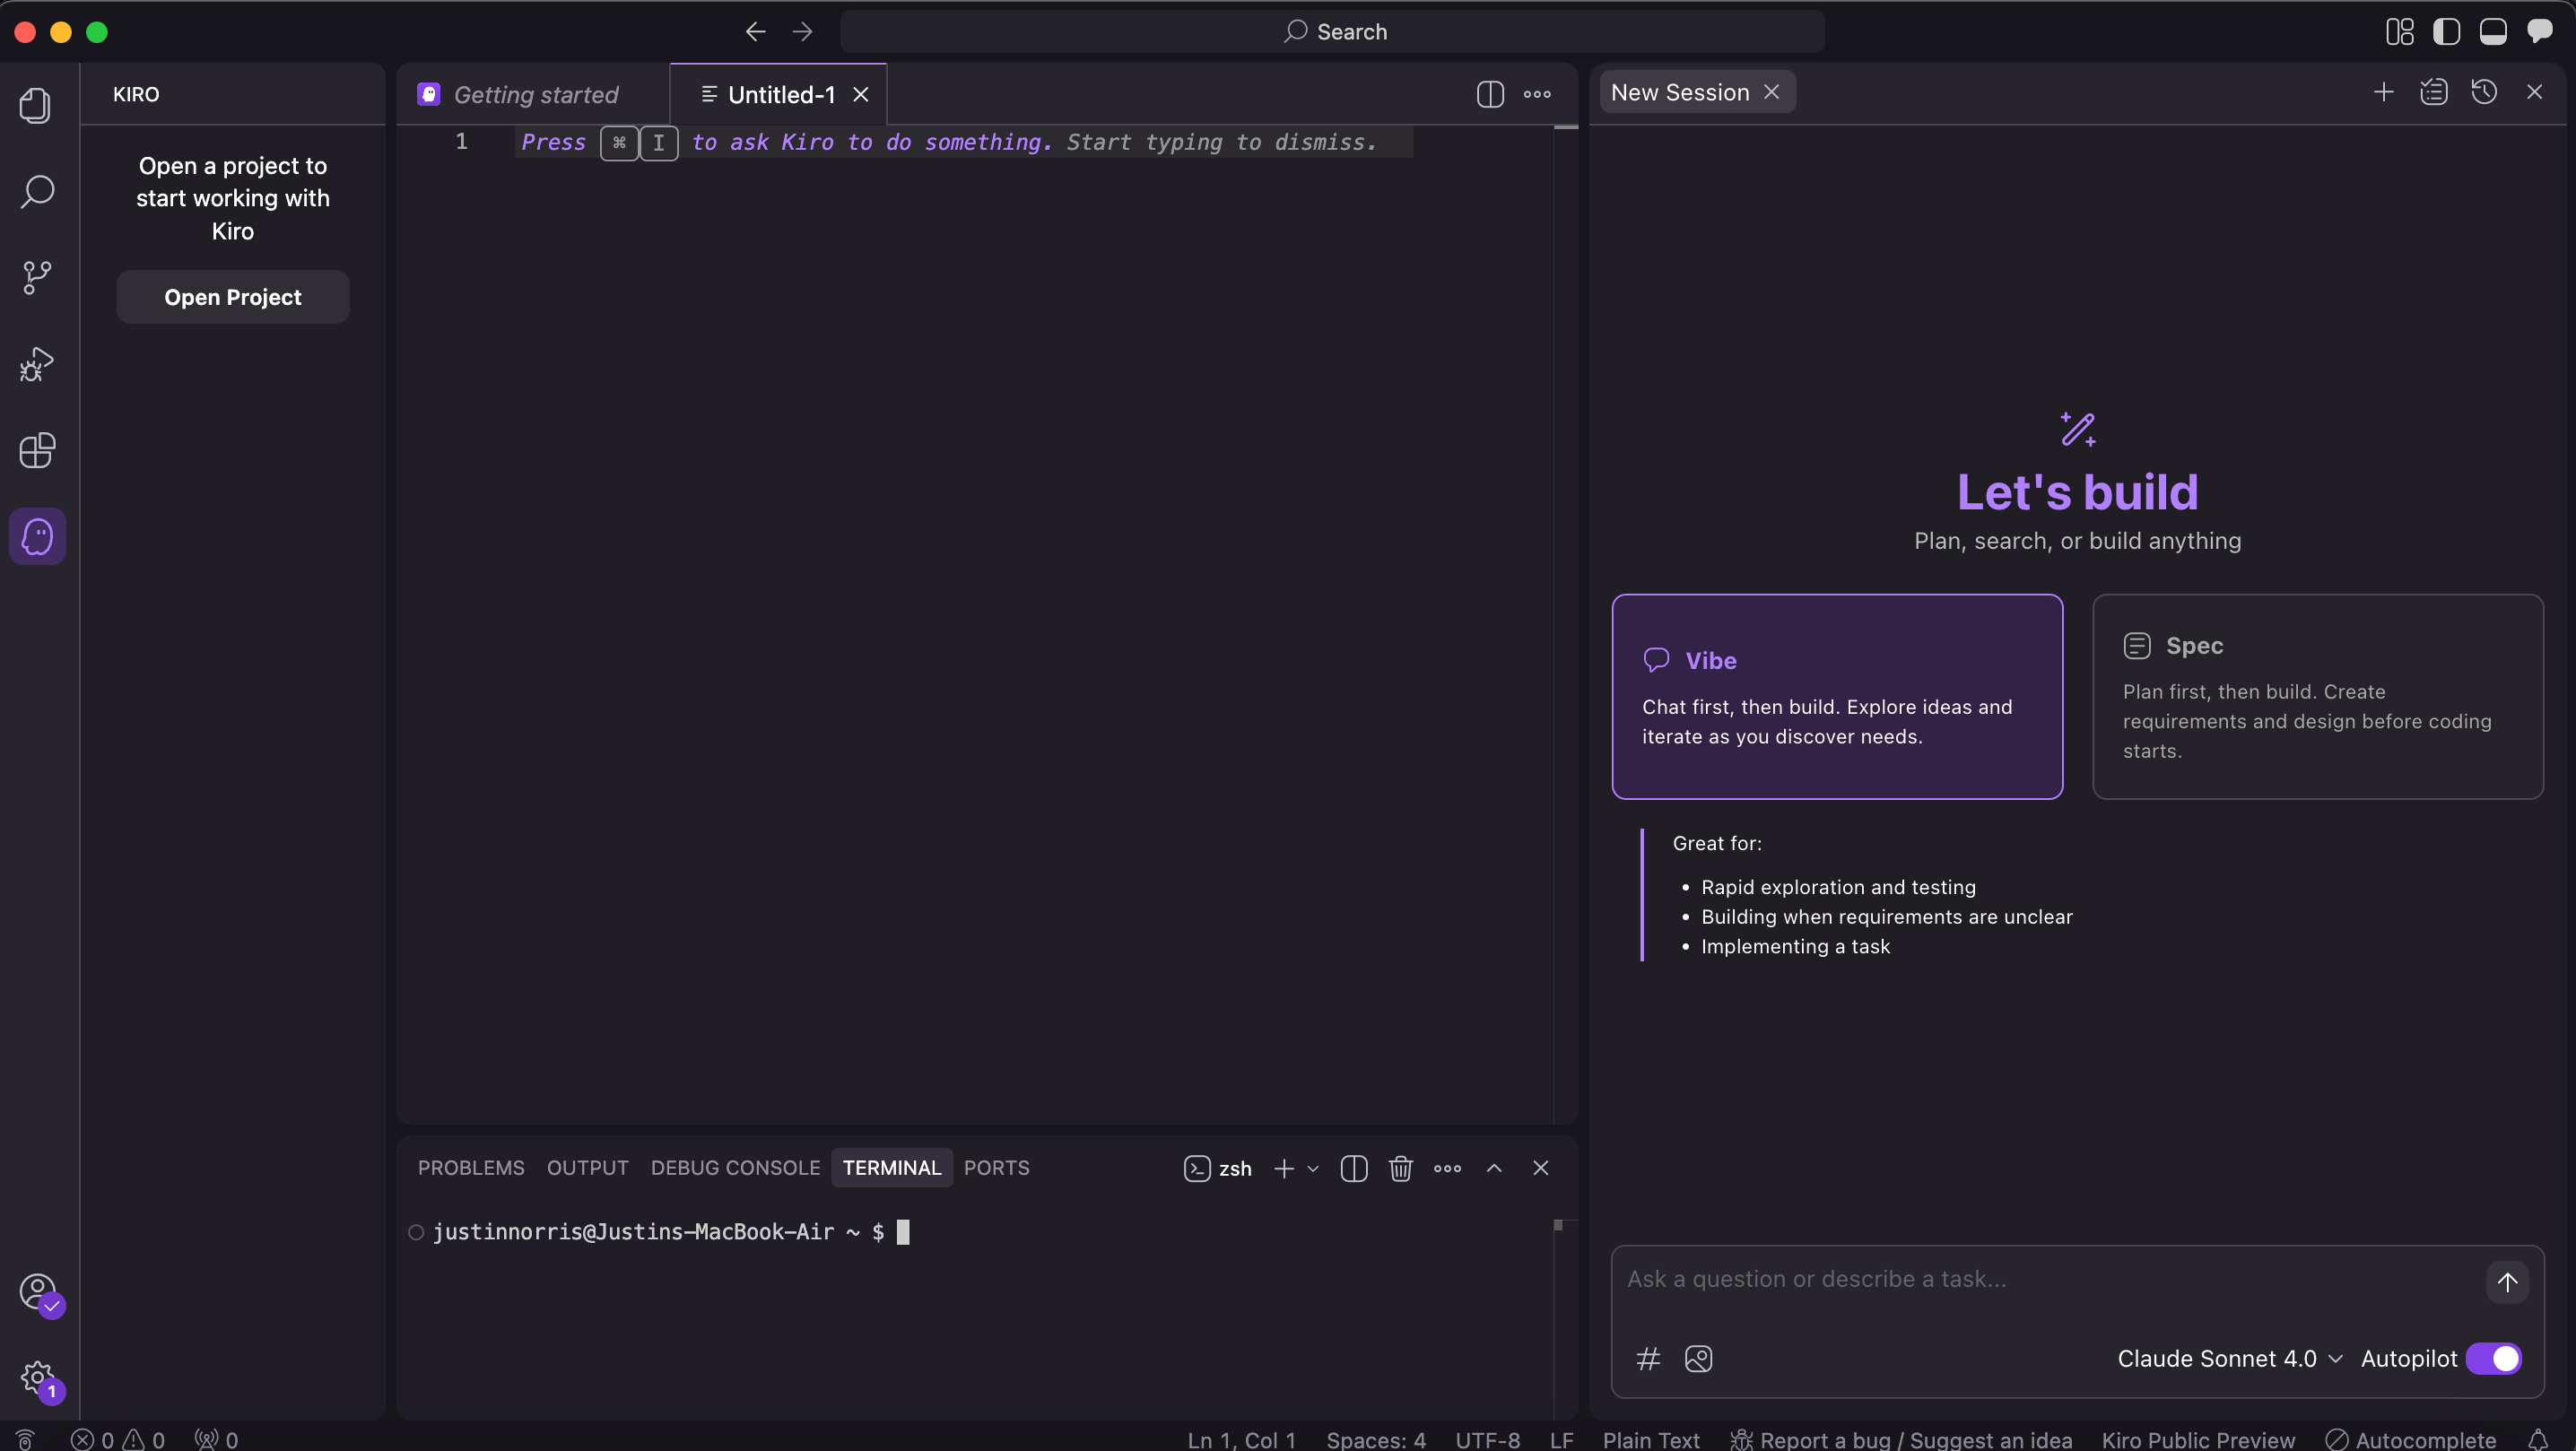
Task: Toggle the Autopilot switch off
Action: point(2493,1359)
